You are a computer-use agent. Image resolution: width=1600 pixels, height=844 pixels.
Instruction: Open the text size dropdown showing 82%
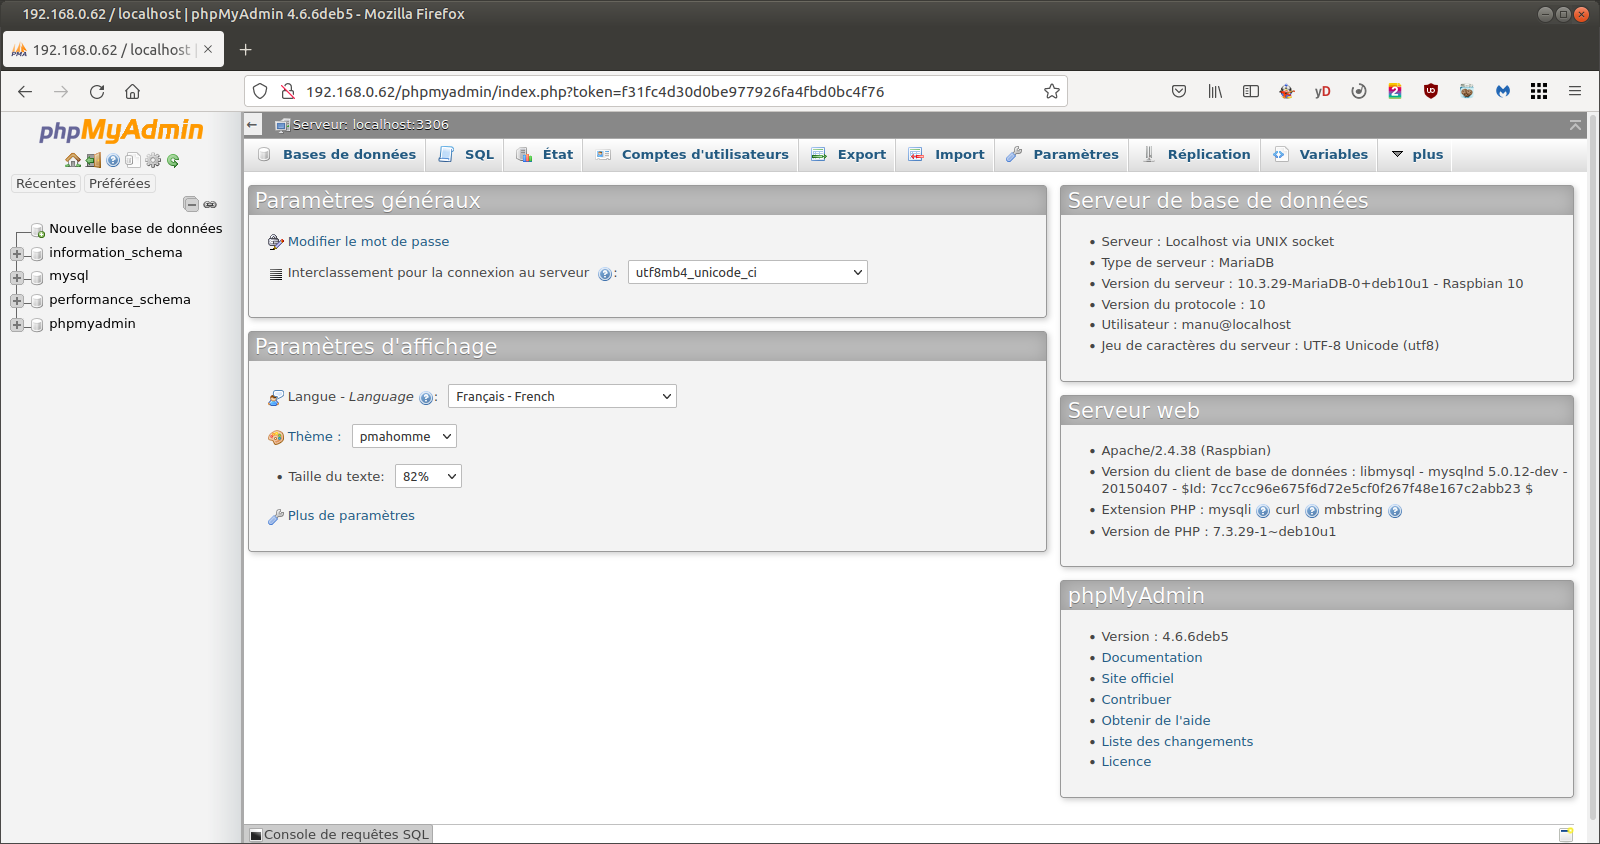click(x=428, y=476)
